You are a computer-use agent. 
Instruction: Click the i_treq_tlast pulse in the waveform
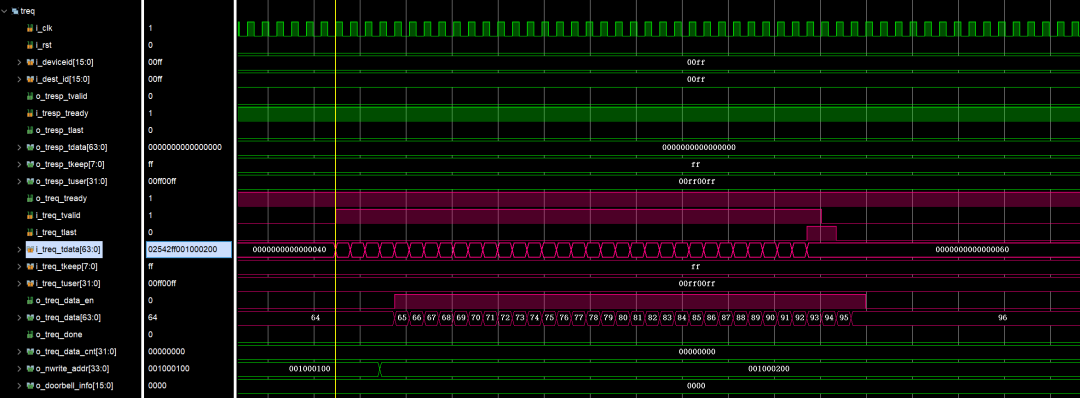[822, 233]
